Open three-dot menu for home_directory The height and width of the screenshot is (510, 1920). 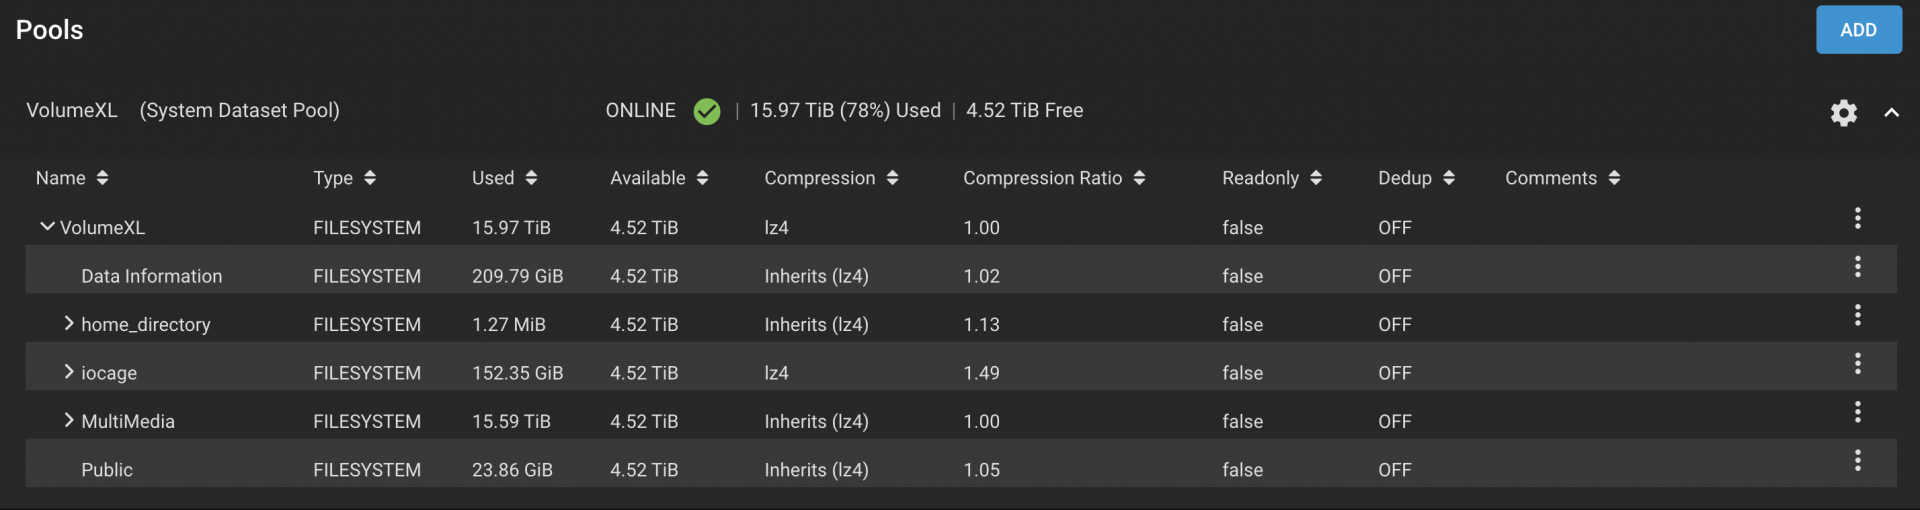1857,315
